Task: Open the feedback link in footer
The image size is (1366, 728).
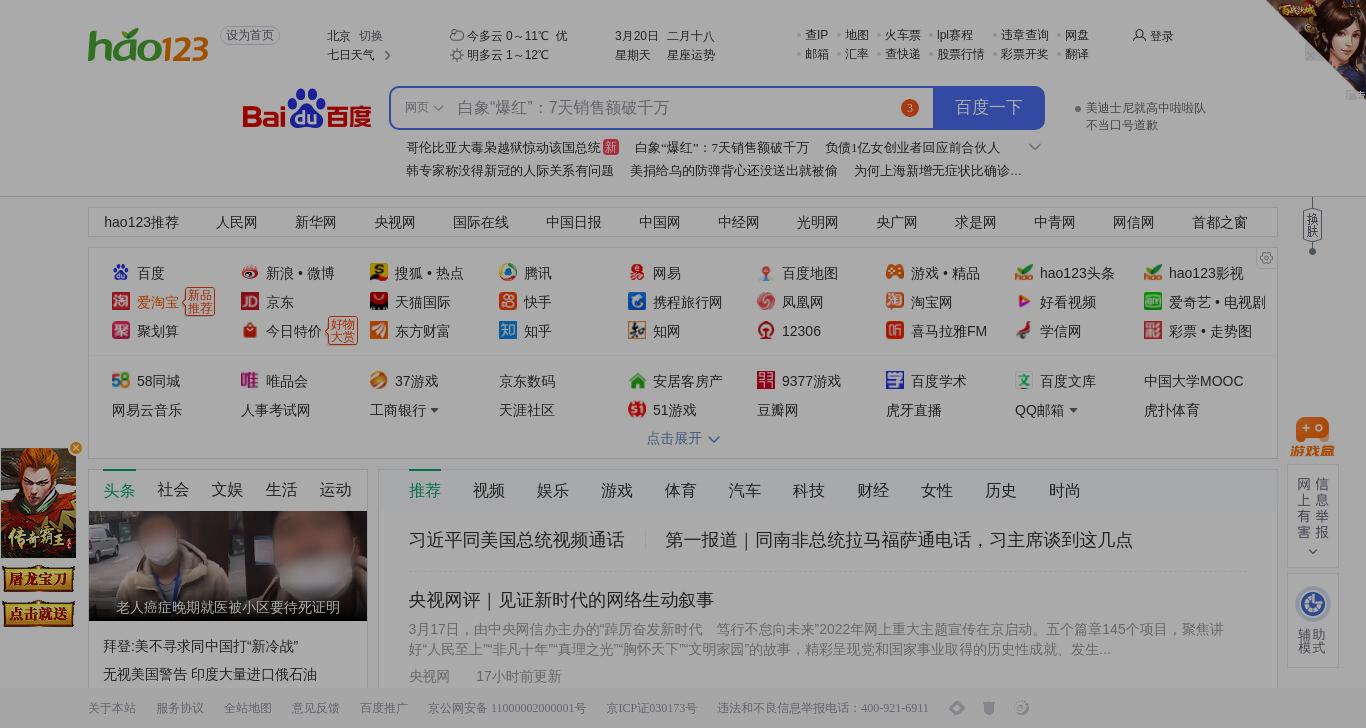Action: click(316, 708)
